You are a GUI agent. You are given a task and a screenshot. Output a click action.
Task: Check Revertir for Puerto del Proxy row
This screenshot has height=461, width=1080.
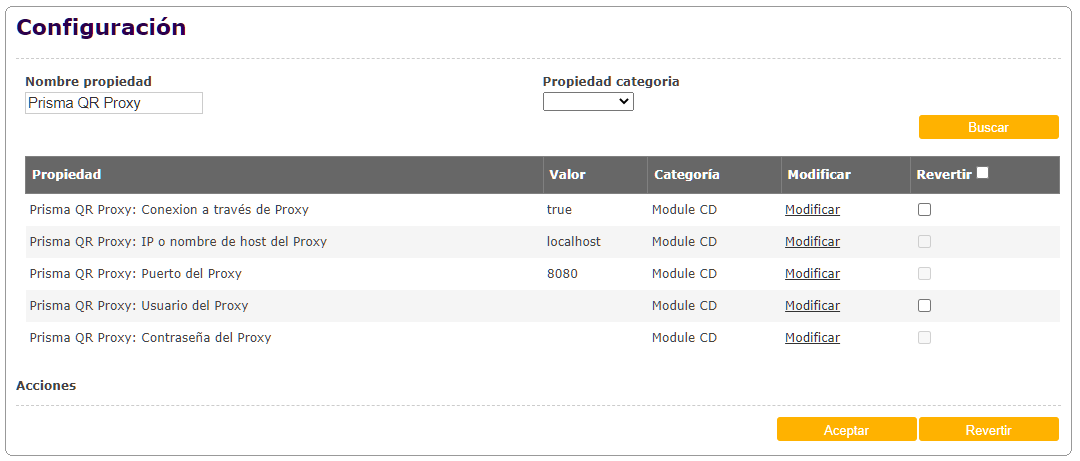point(925,274)
